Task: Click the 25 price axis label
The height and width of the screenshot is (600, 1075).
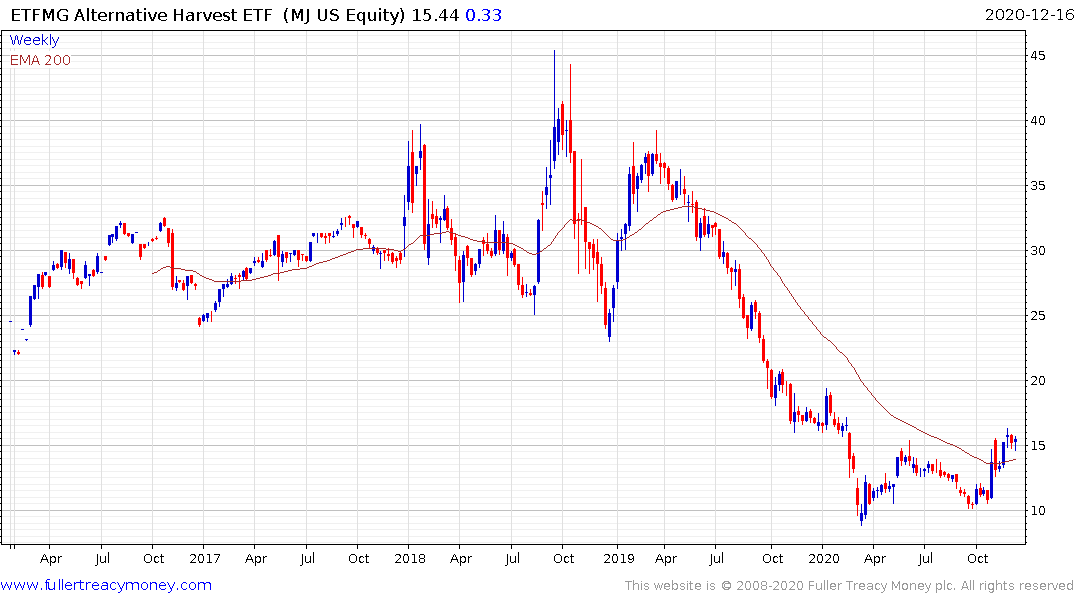Action: 1037,315
